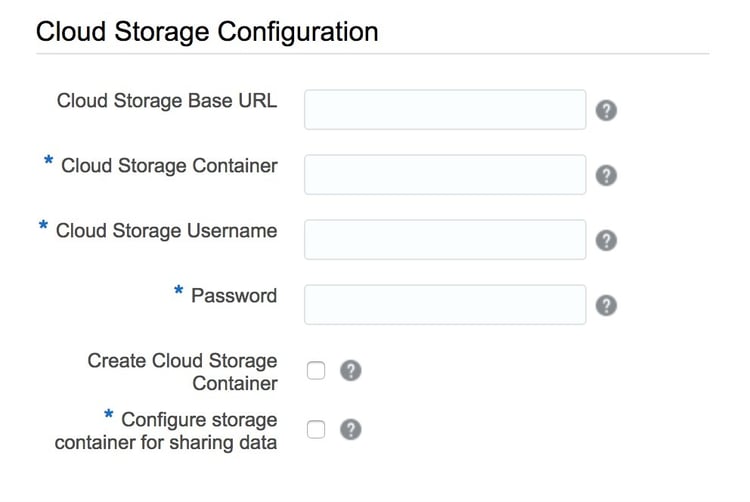Click into the Cloud Storage Container input

pos(445,175)
